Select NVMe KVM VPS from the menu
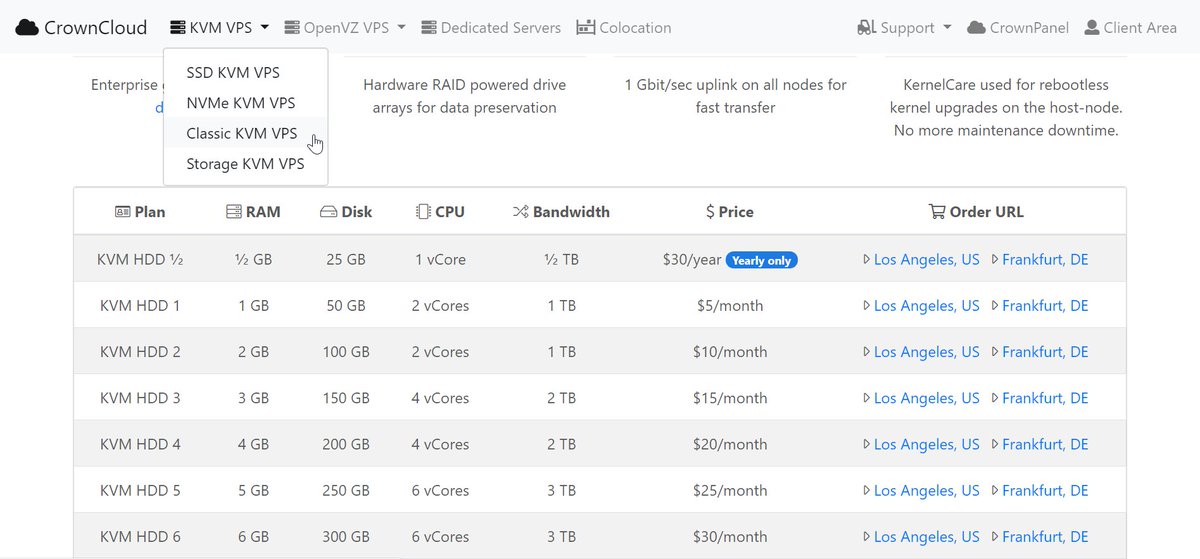The width and height of the screenshot is (1200, 559). [x=245, y=103]
